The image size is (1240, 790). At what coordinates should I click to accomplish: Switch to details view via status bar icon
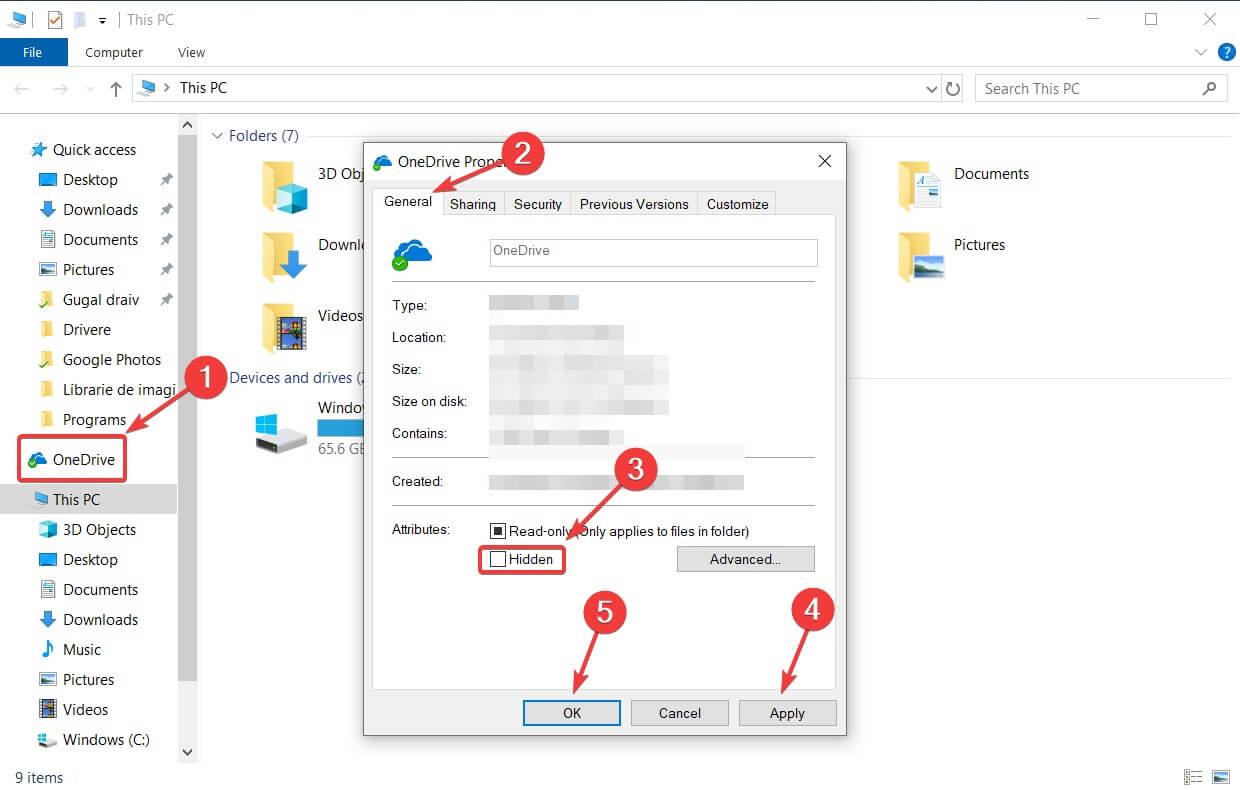[x=1192, y=777]
